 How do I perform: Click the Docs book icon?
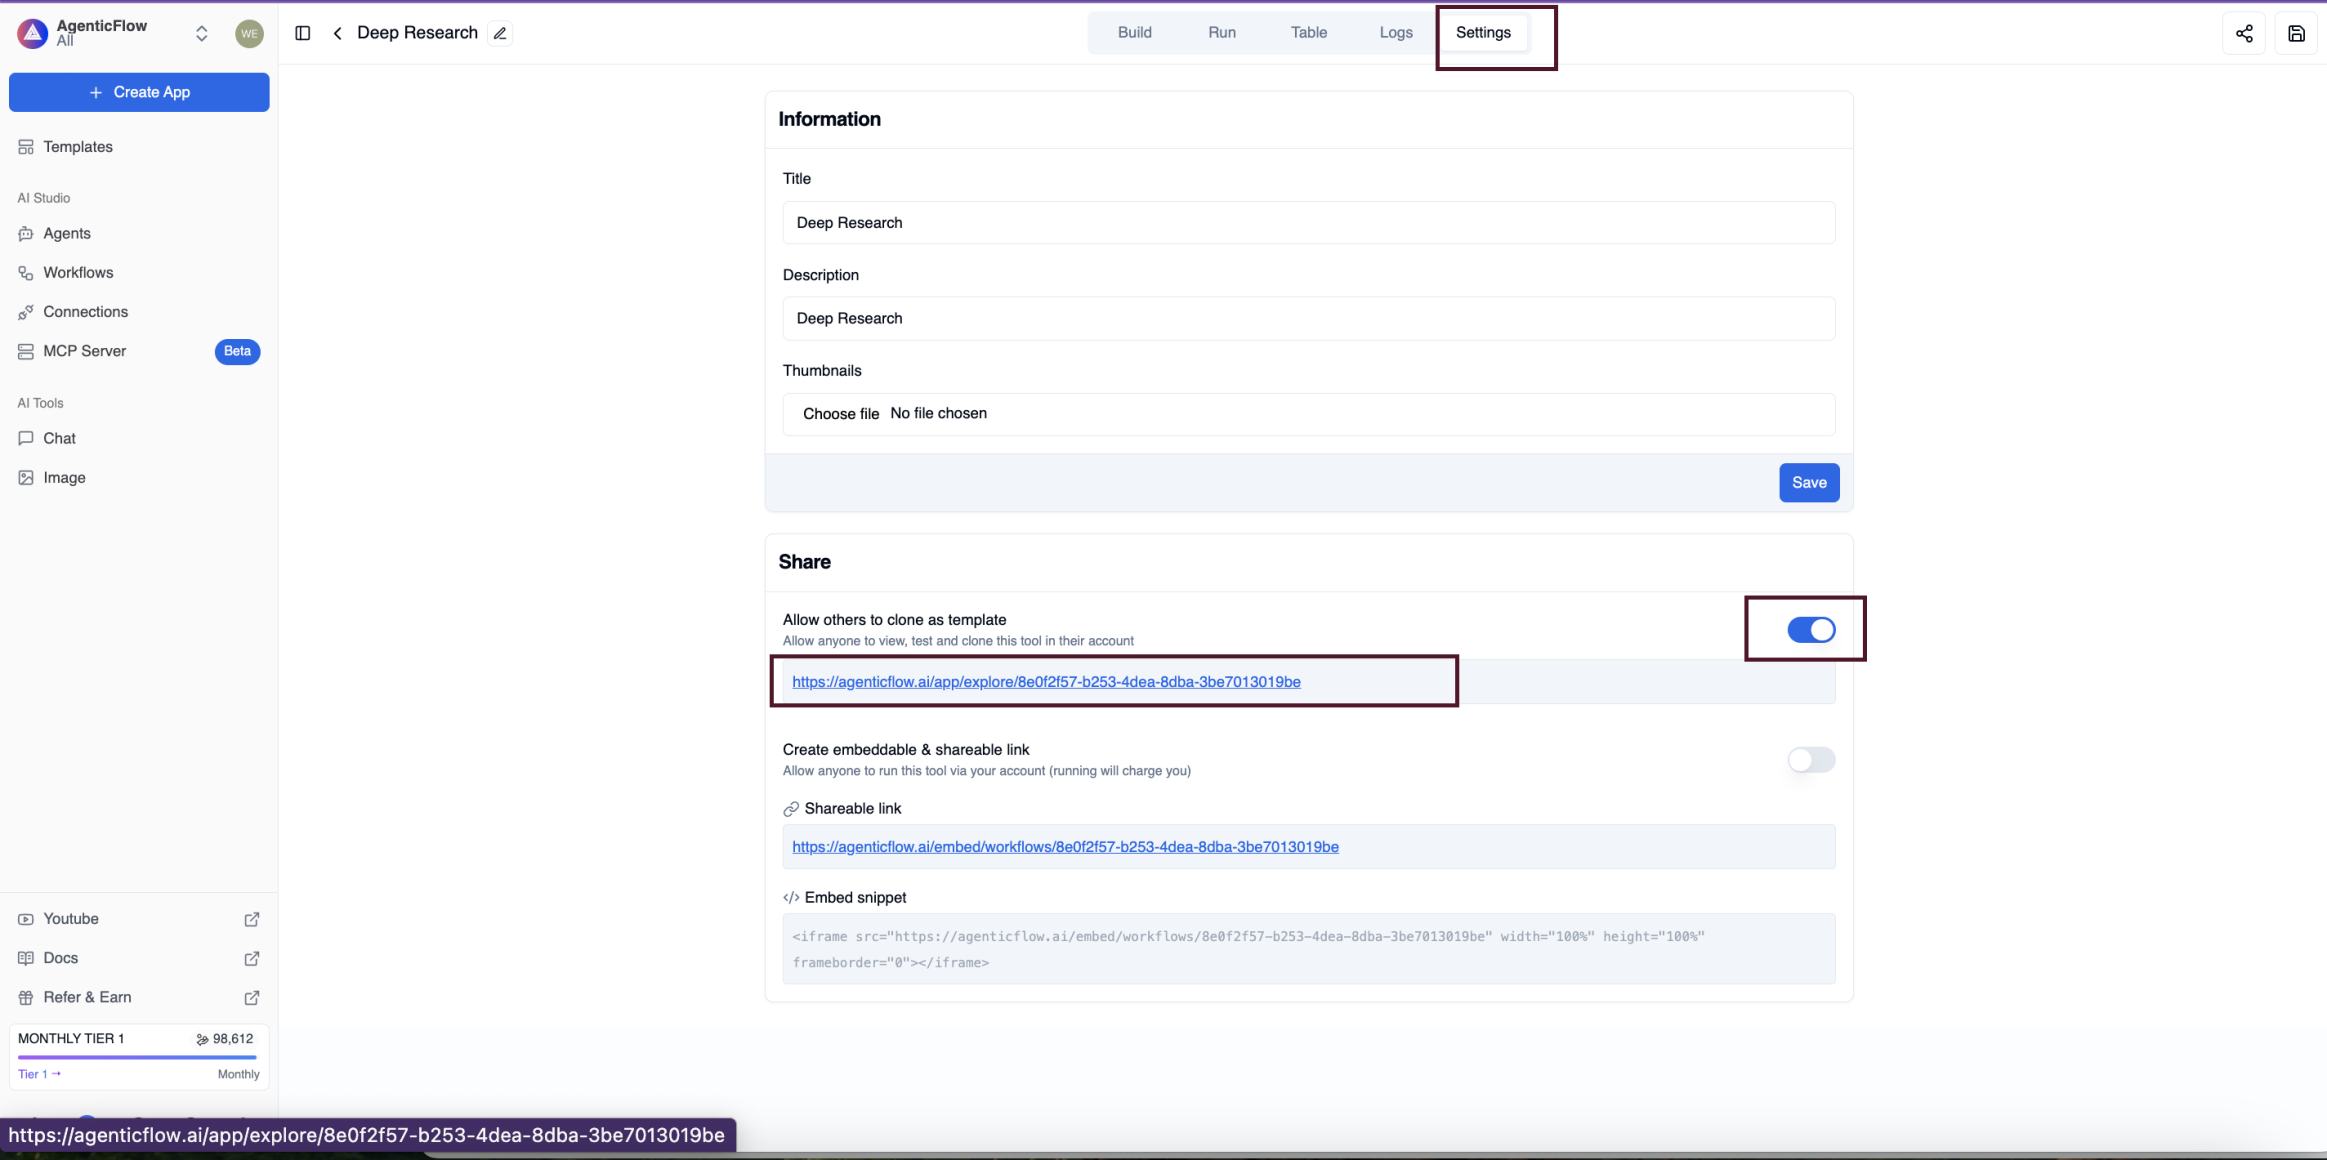[x=26, y=958]
